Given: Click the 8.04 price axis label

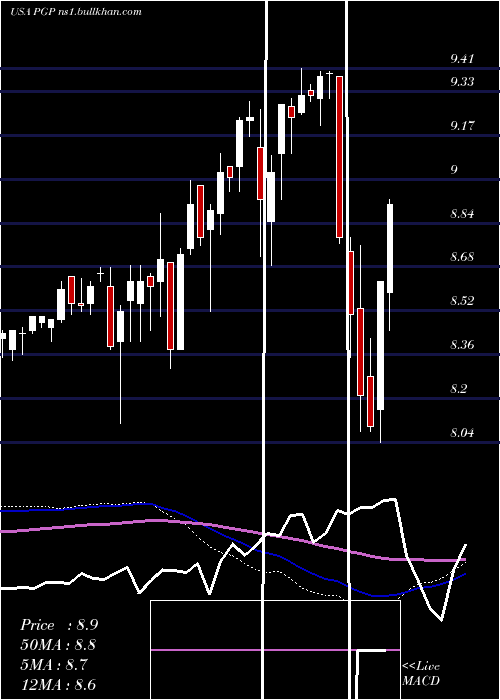Looking at the screenshot, I should pos(462,433).
